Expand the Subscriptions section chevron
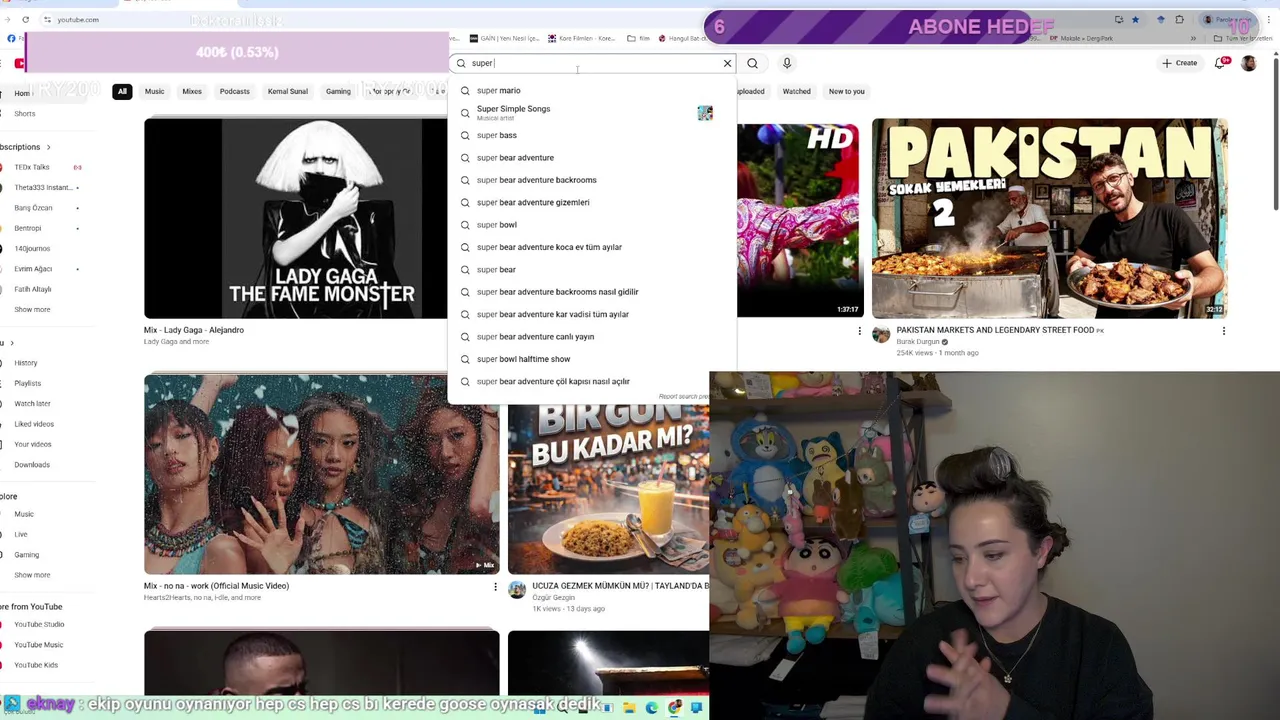The image size is (1280, 720). point(48,147)
